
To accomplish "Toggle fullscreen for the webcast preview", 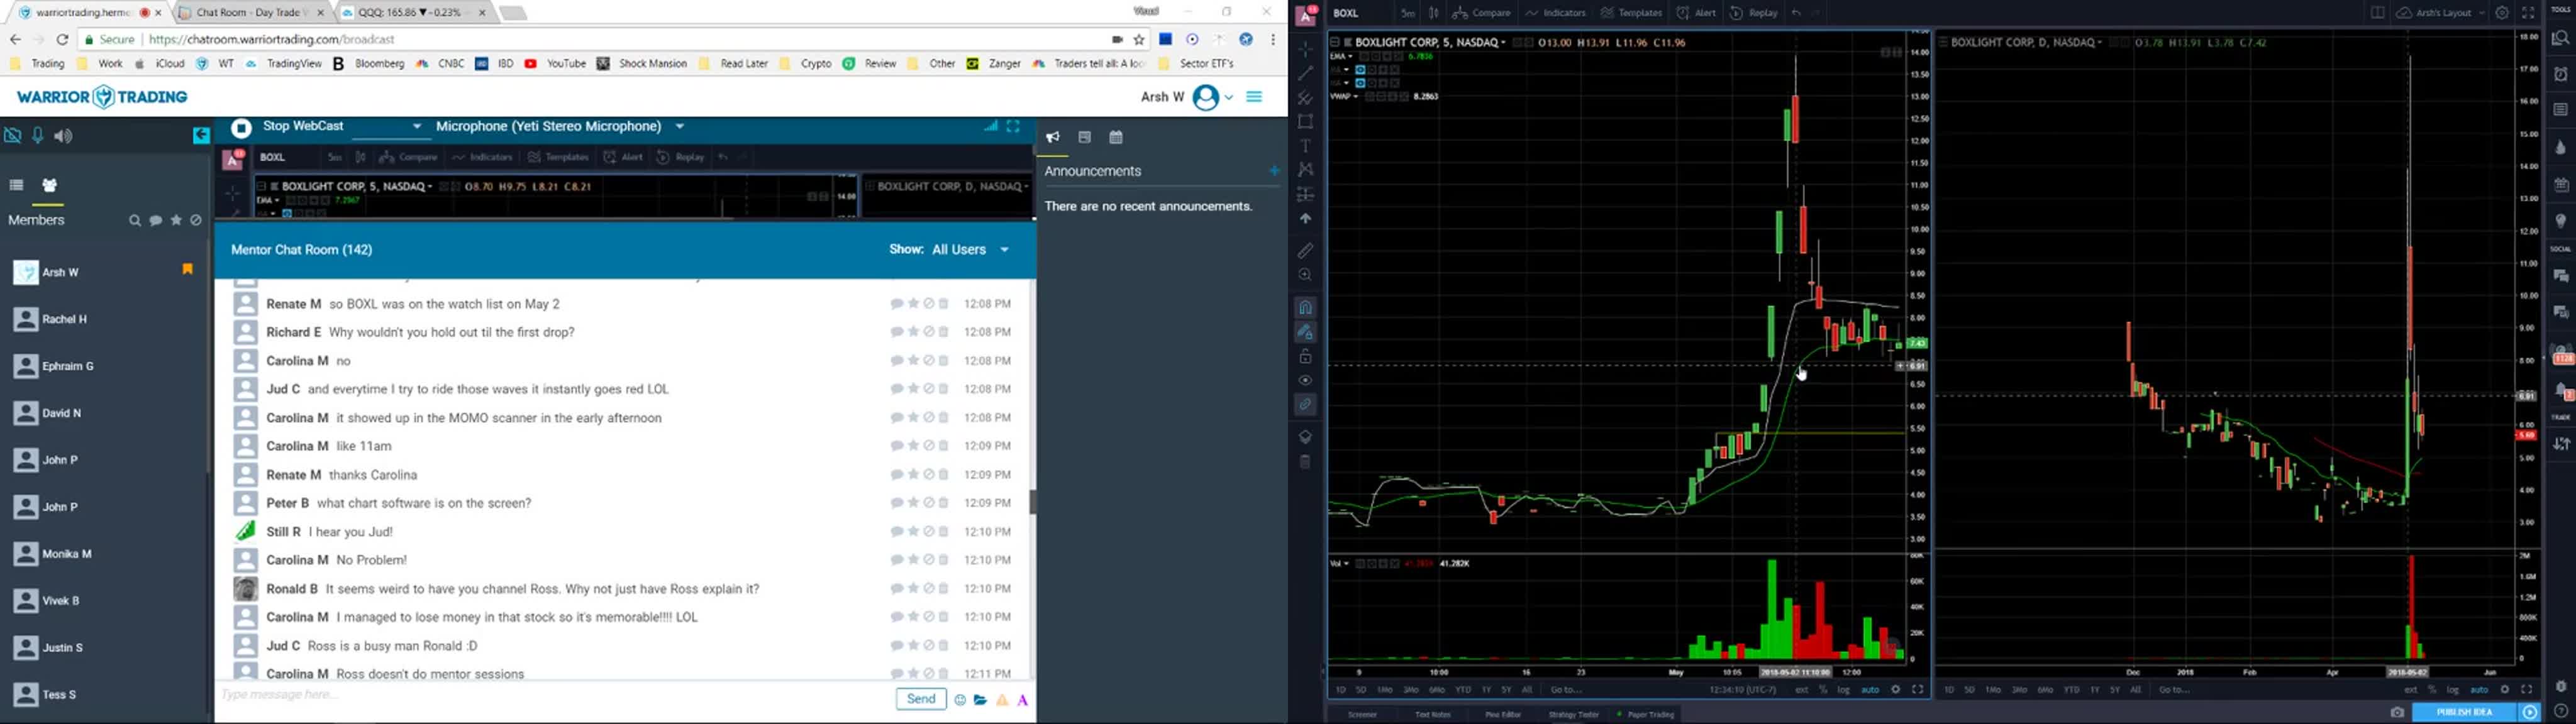I will coord(1014,127).
